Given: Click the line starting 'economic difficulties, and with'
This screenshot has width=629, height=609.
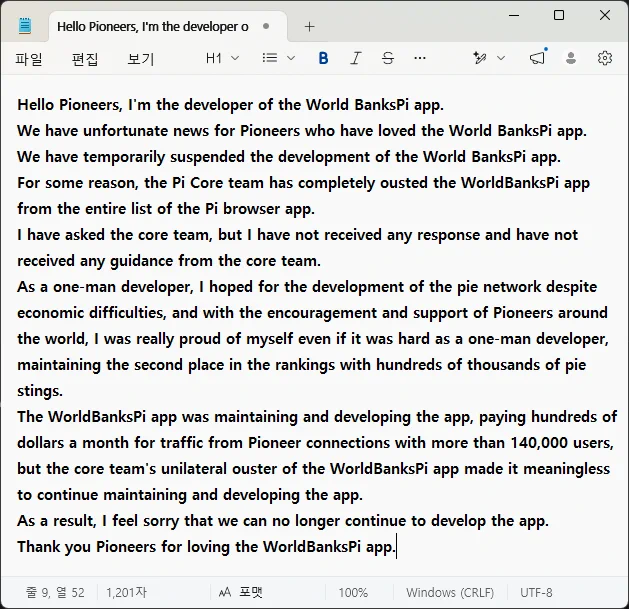Looking at the screenshot, I should click(312, 313).
